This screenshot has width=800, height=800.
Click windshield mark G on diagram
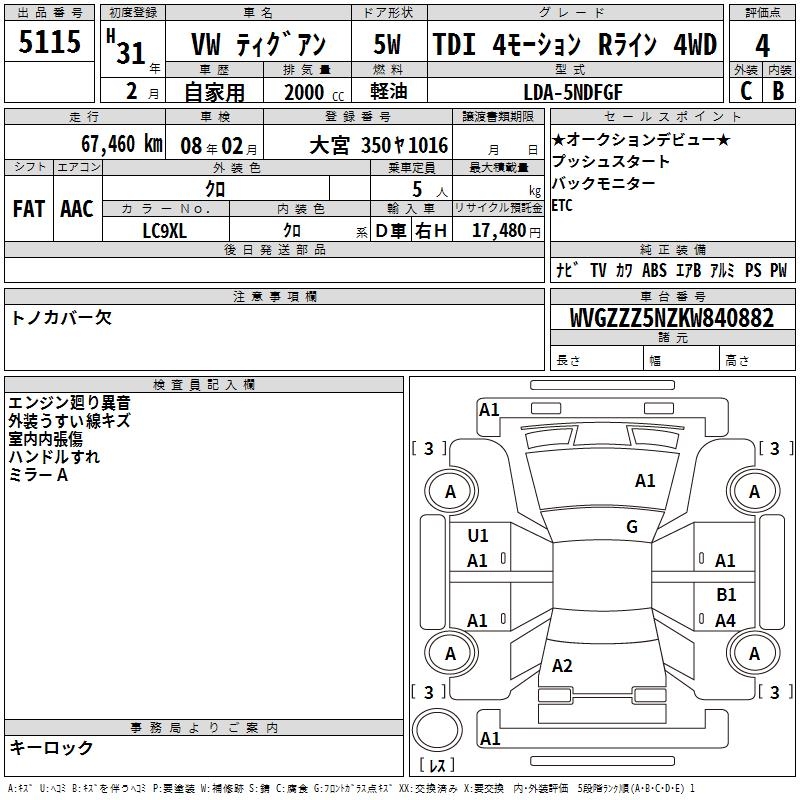(x=632, y=527)
